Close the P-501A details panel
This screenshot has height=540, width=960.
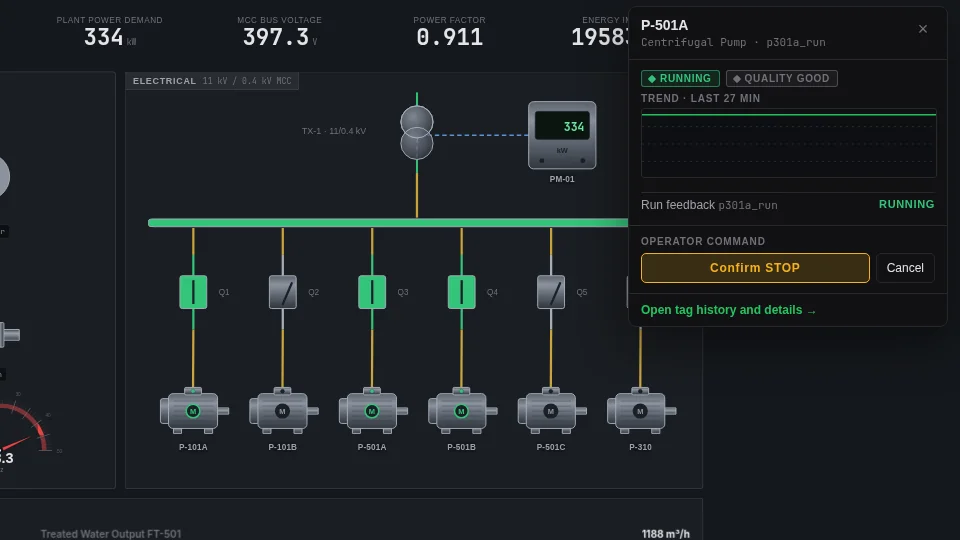[923, 29]
